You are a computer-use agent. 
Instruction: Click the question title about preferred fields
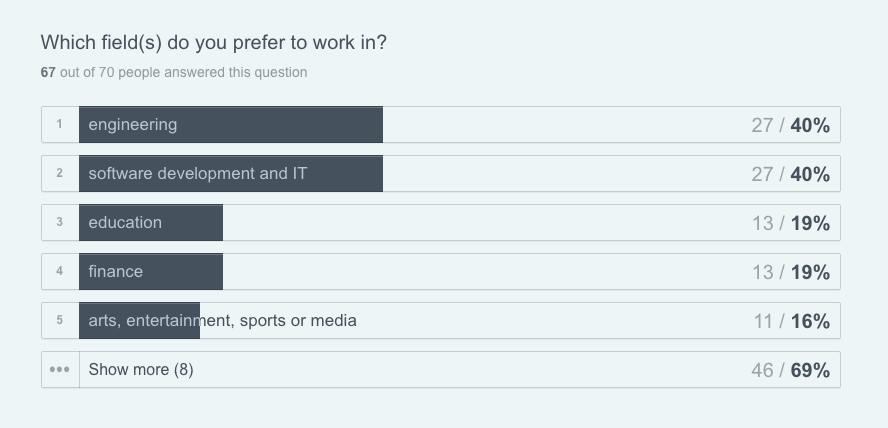[214, 42]
